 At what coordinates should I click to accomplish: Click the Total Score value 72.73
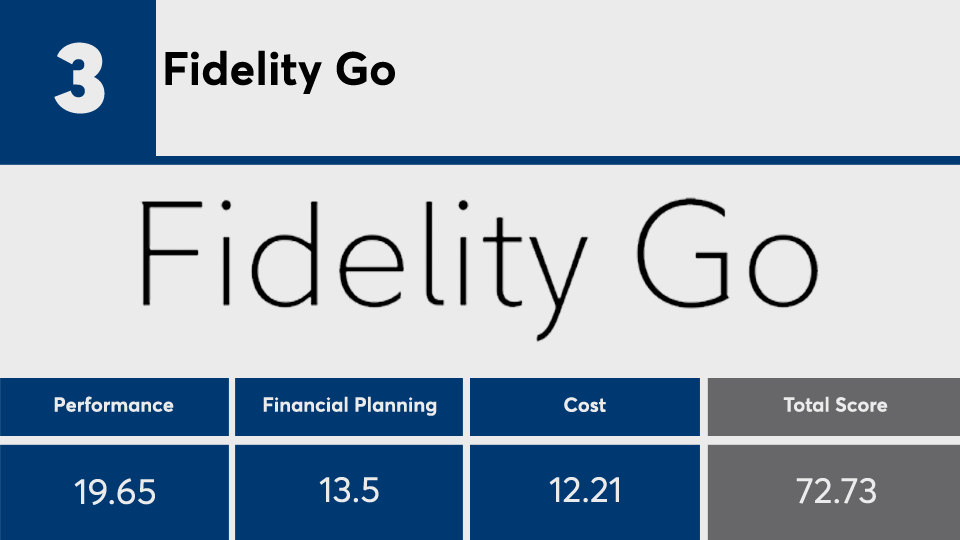click(x=834, y=491)
